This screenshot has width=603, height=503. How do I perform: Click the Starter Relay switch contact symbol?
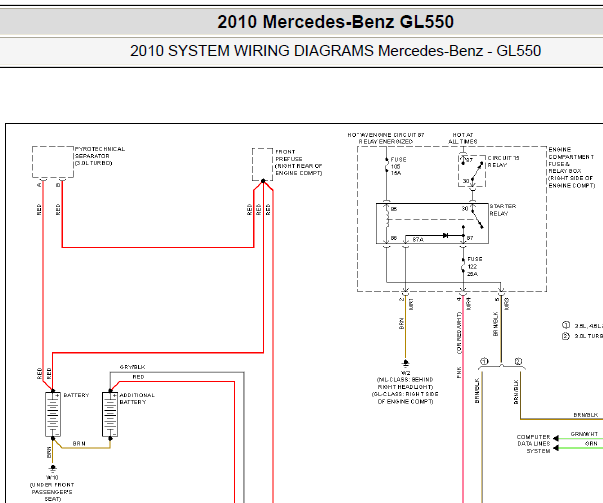tap(477, 218)
